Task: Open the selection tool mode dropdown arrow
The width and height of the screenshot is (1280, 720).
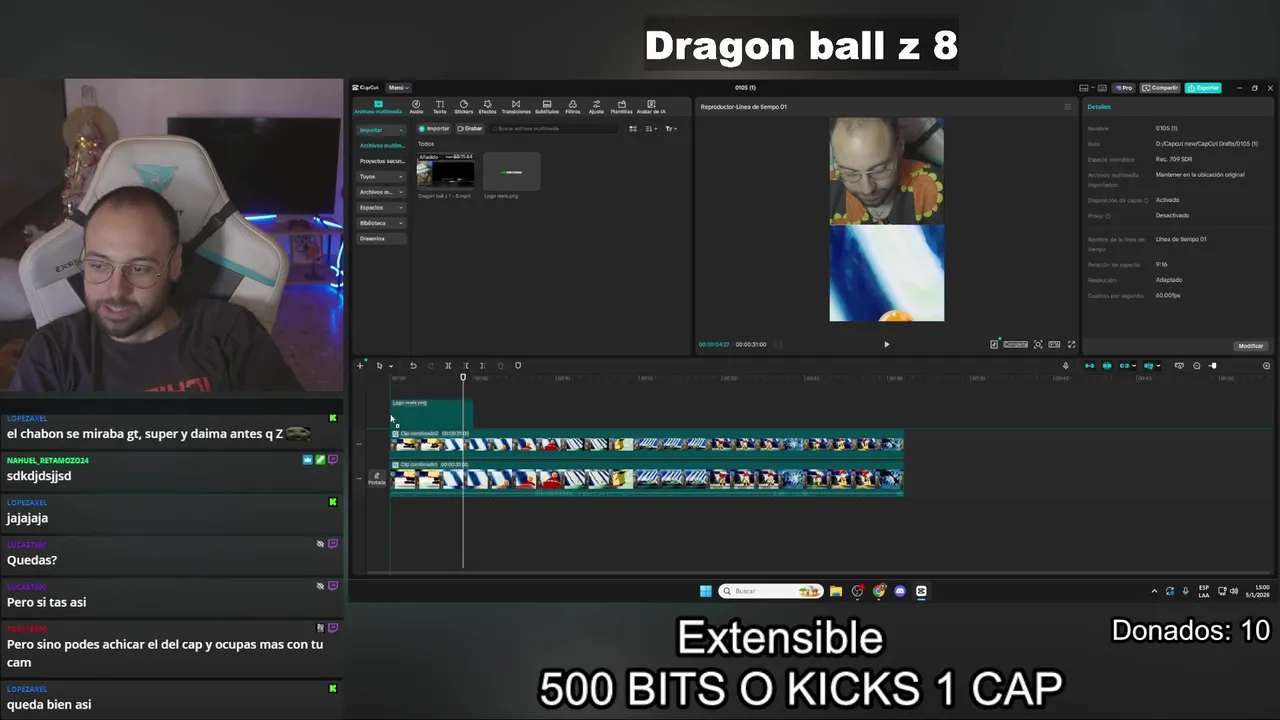Action: click(x=390, y=366)
